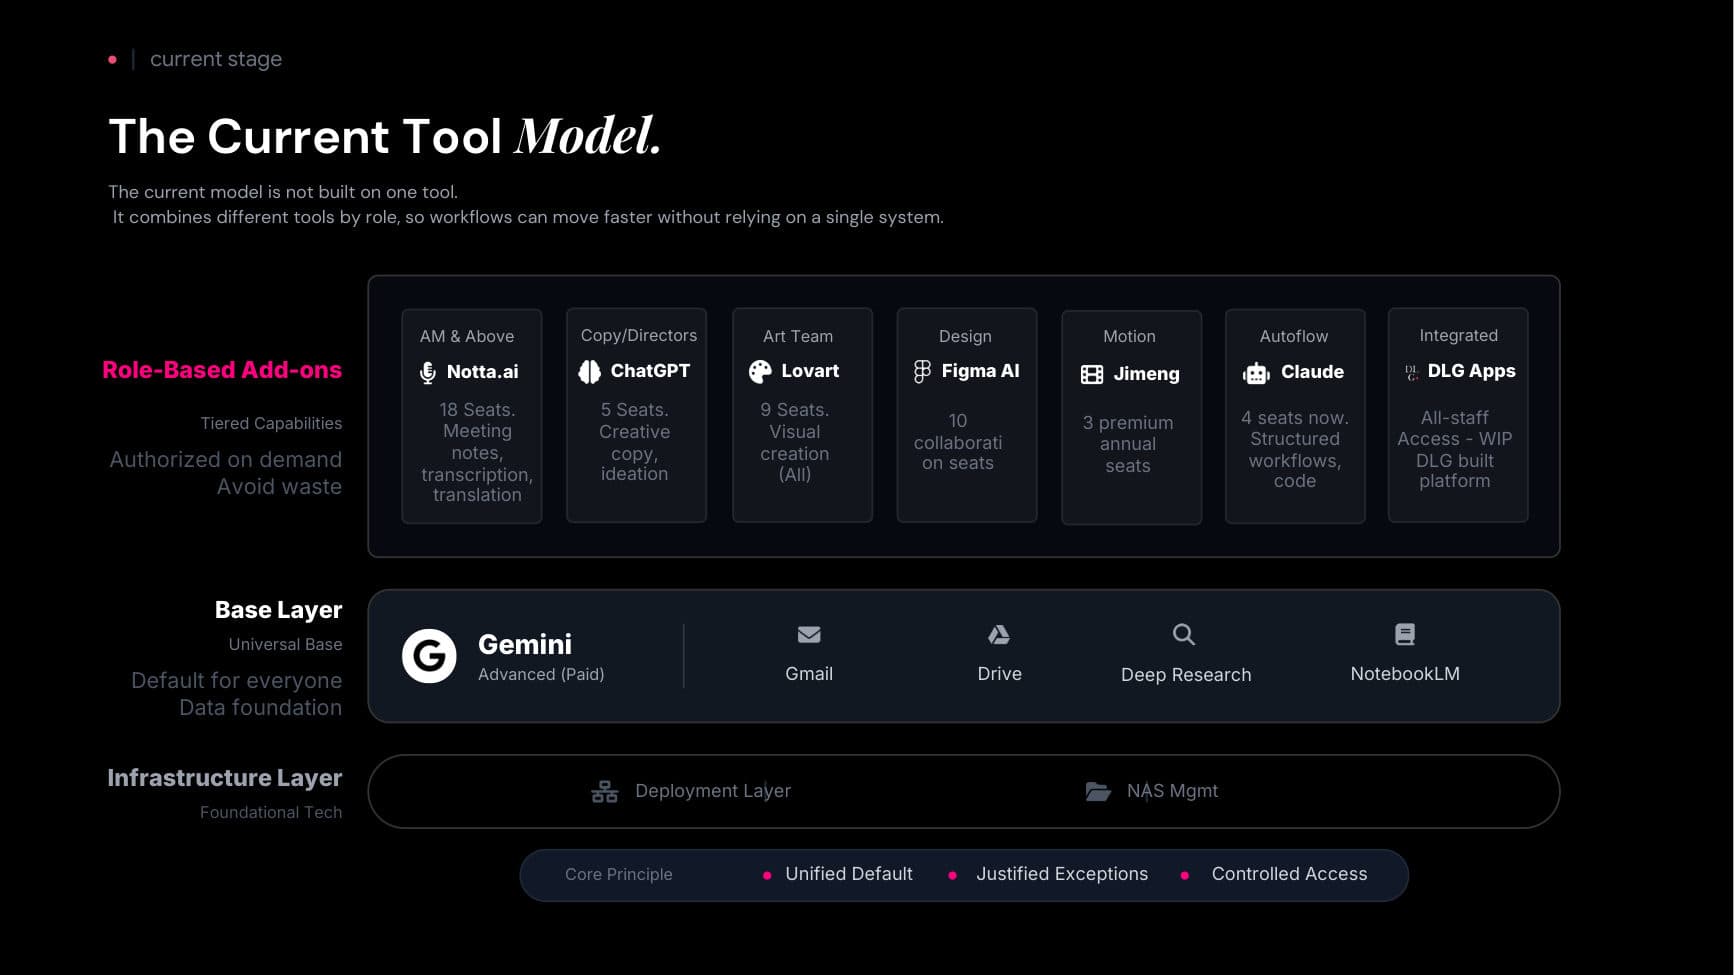Screen dimensions: 1734x975
Task: Click the pink current stage indicator dot
Action: pos(111,59)
